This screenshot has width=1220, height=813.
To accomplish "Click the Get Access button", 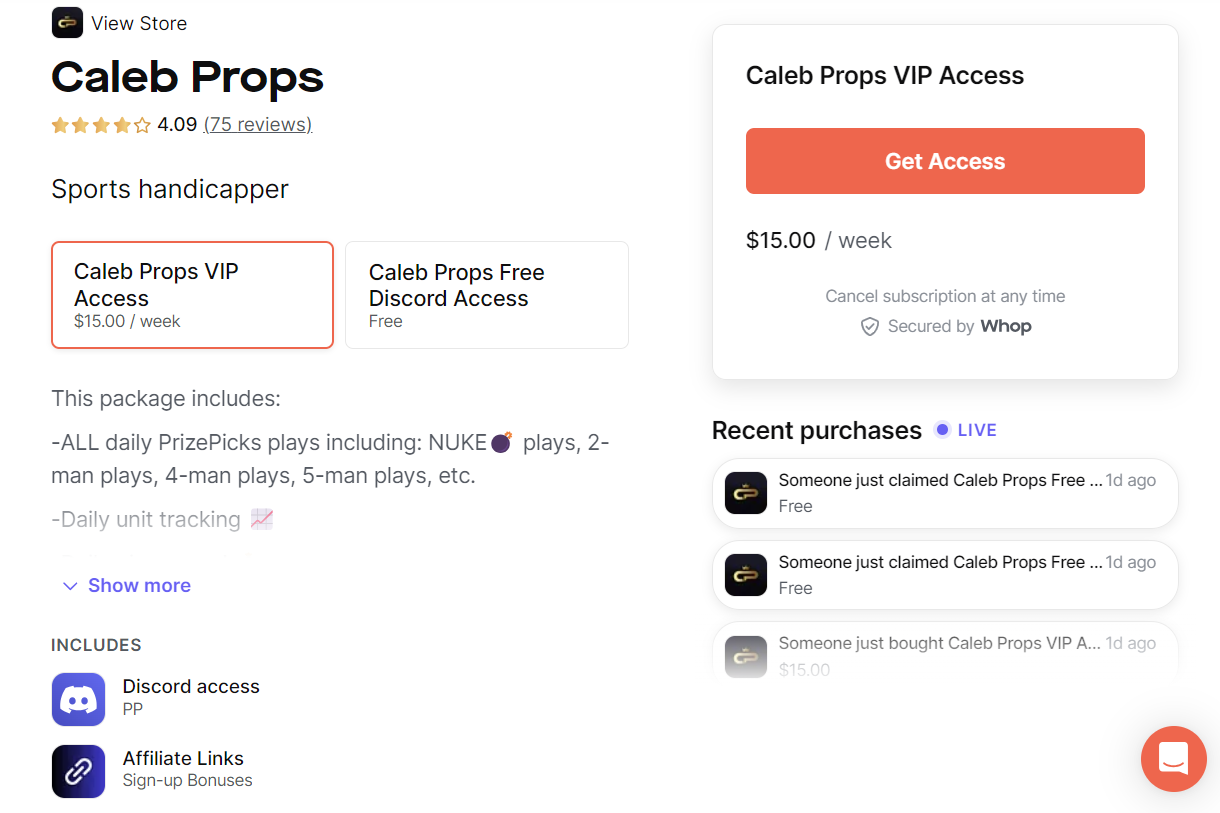I will [944, 160].
